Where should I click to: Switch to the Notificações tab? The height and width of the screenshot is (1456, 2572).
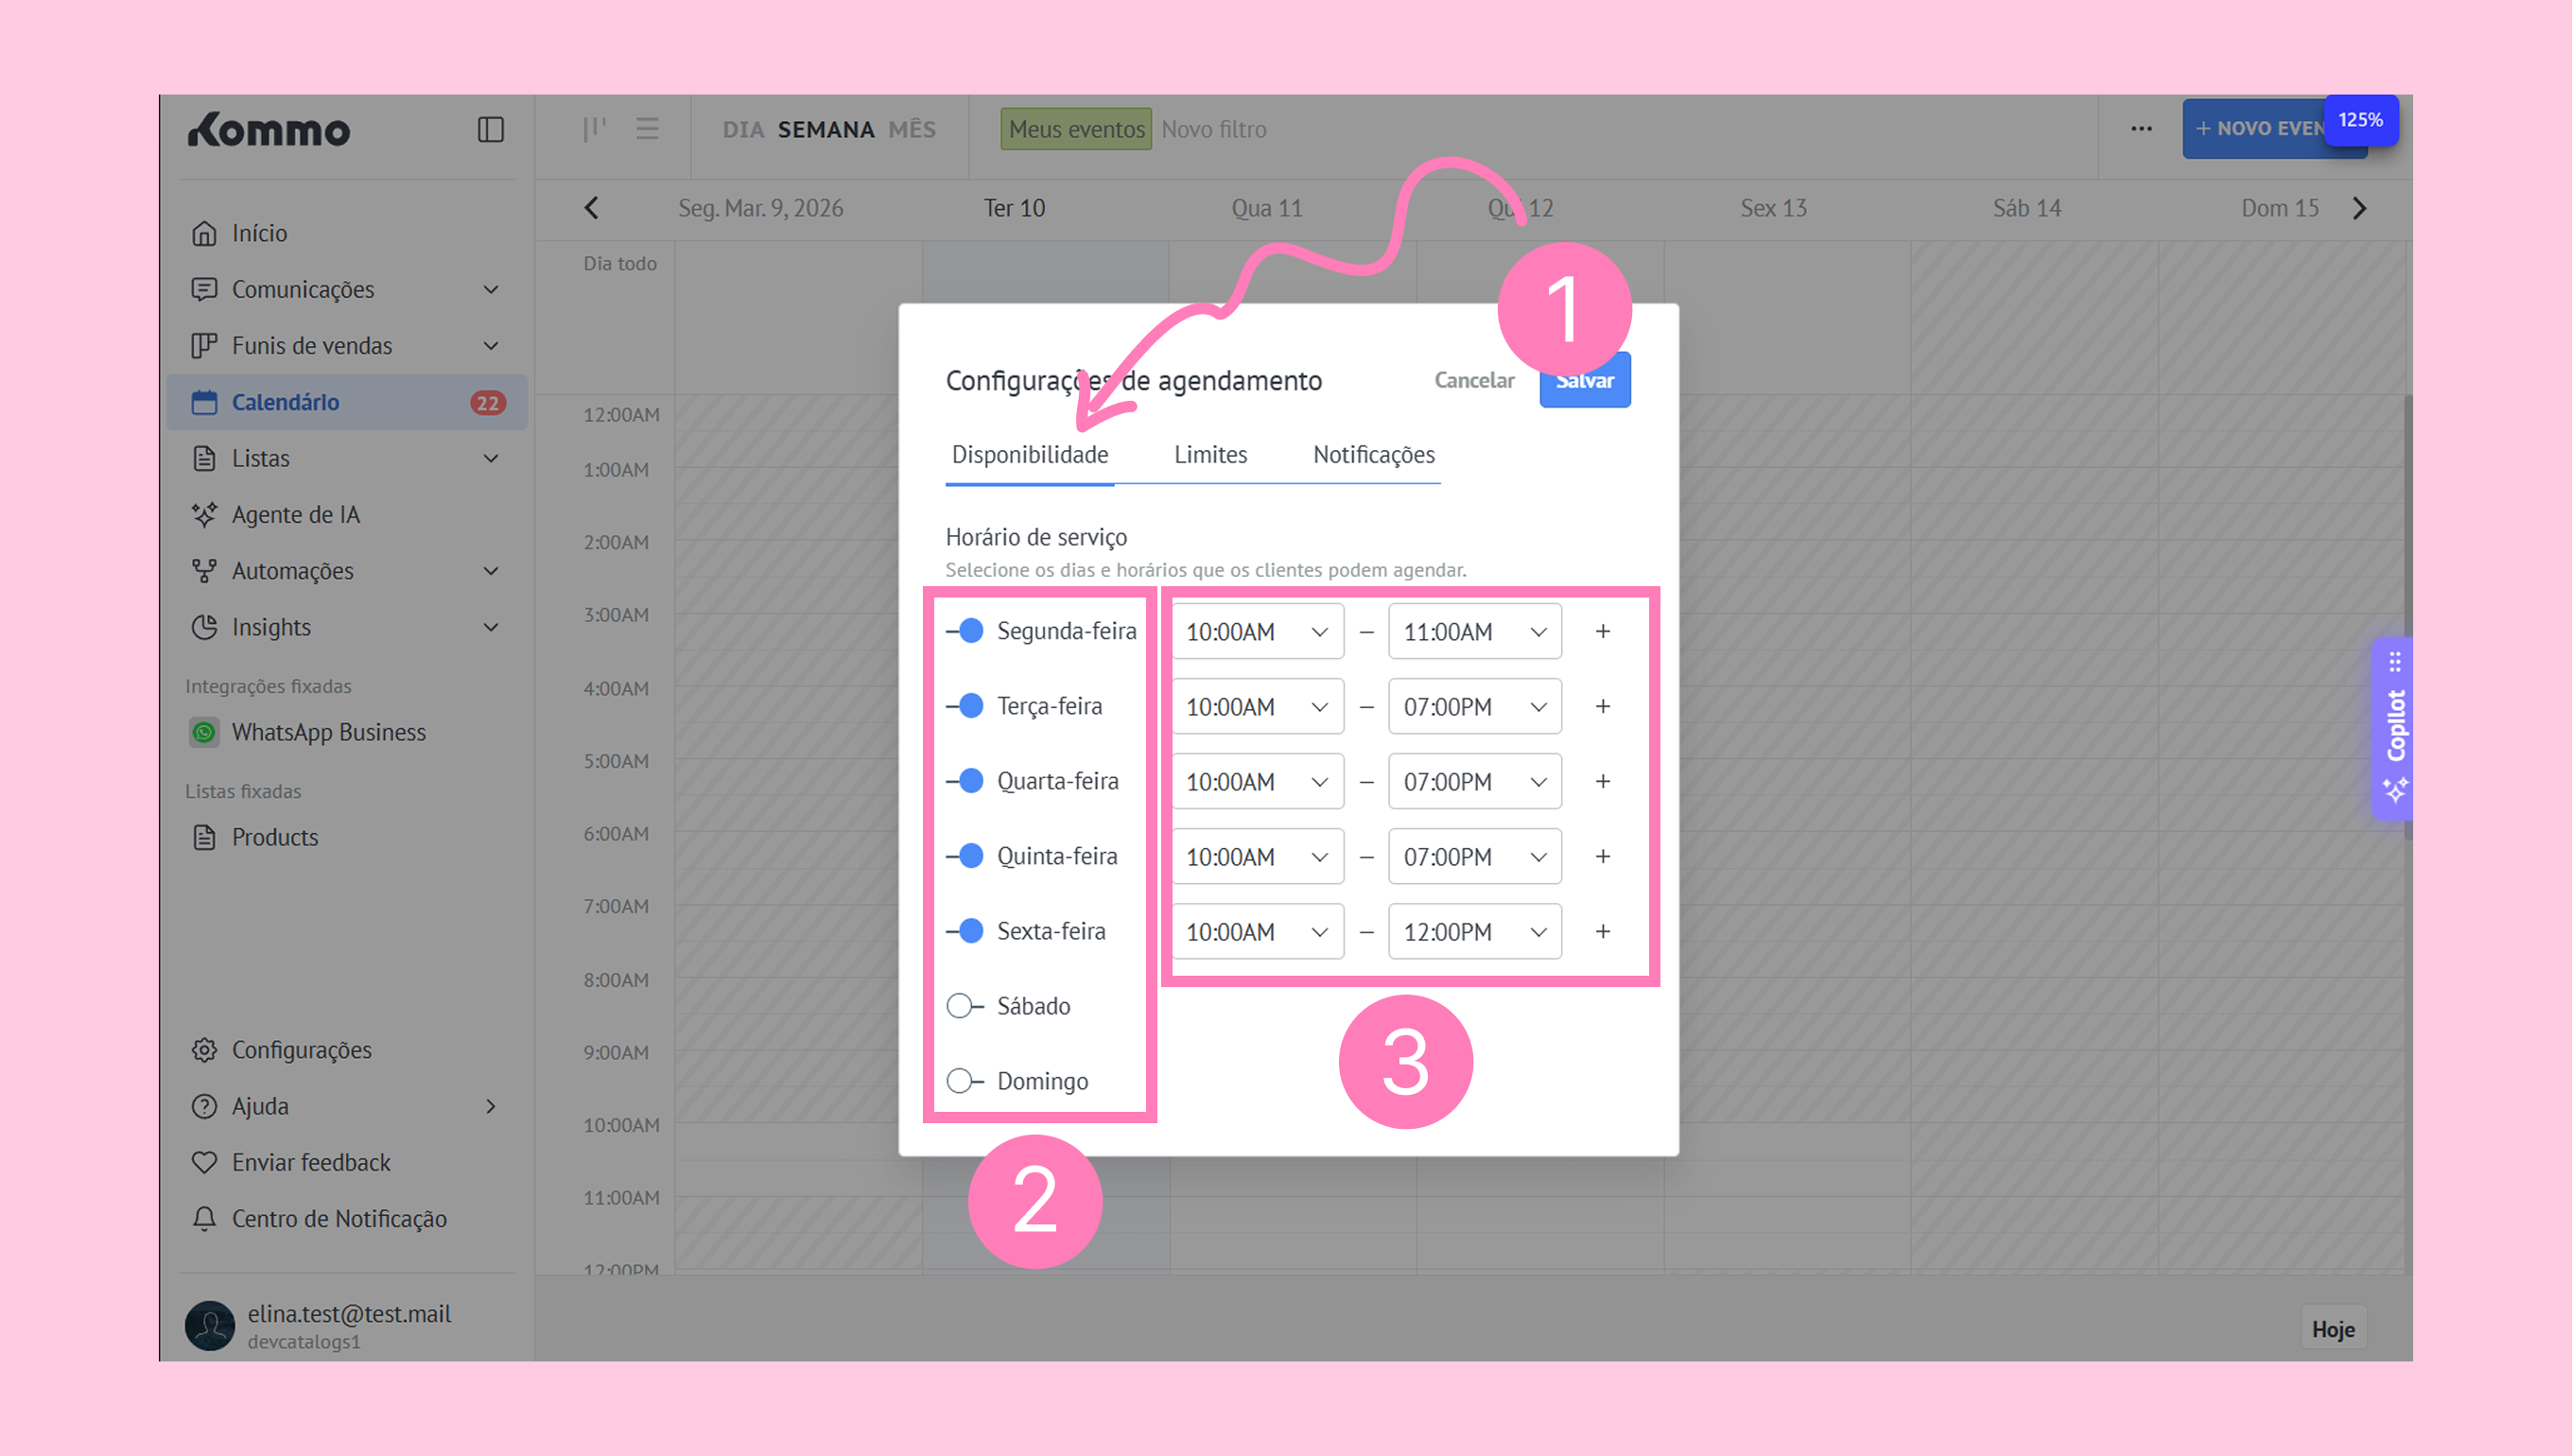pyautogui.click(x=1373, y=455)
